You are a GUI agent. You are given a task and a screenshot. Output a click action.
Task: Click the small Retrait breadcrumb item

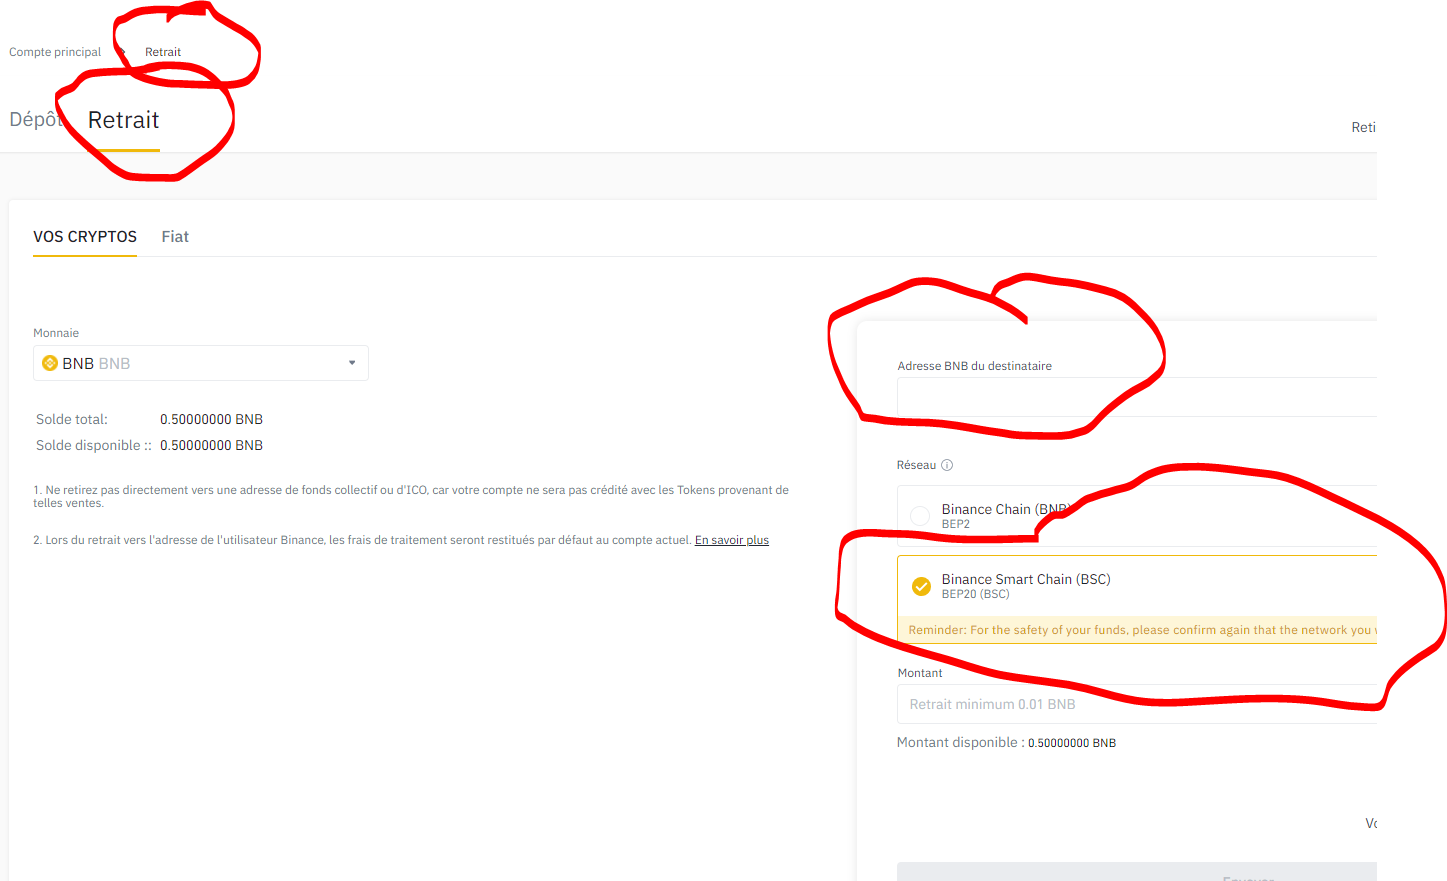click(x=163, y=52)
